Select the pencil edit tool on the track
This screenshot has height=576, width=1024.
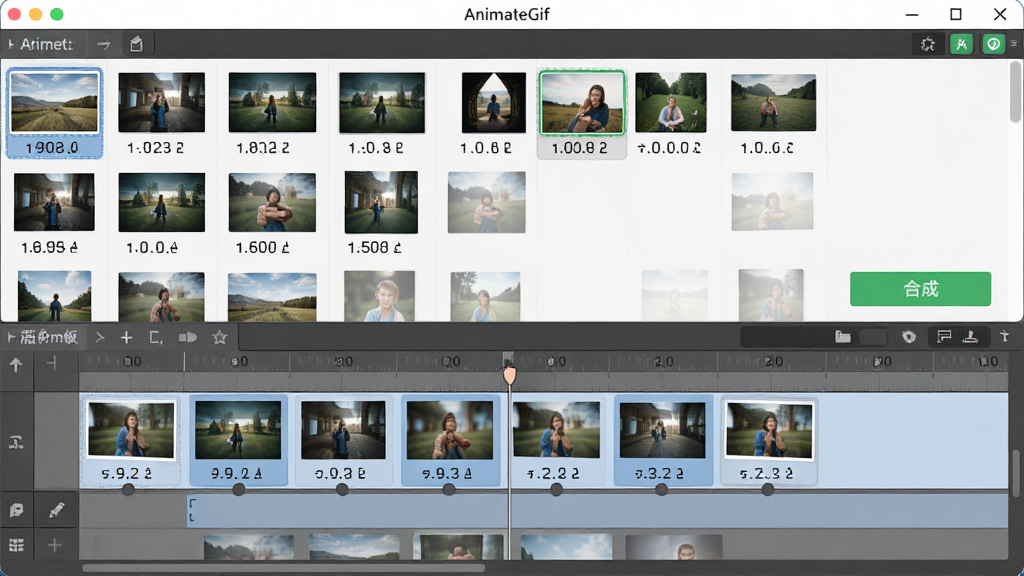56,509
